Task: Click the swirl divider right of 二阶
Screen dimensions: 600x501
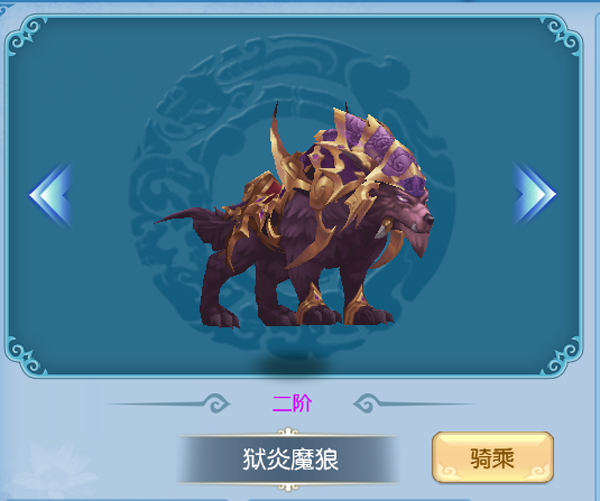Action: click(414, 403)
